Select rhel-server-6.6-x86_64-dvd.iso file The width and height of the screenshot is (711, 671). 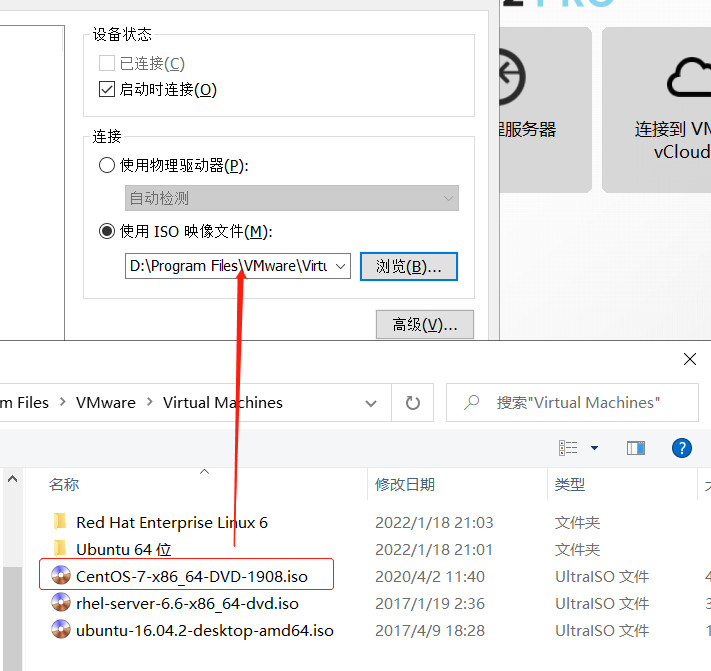coord(187,603)
